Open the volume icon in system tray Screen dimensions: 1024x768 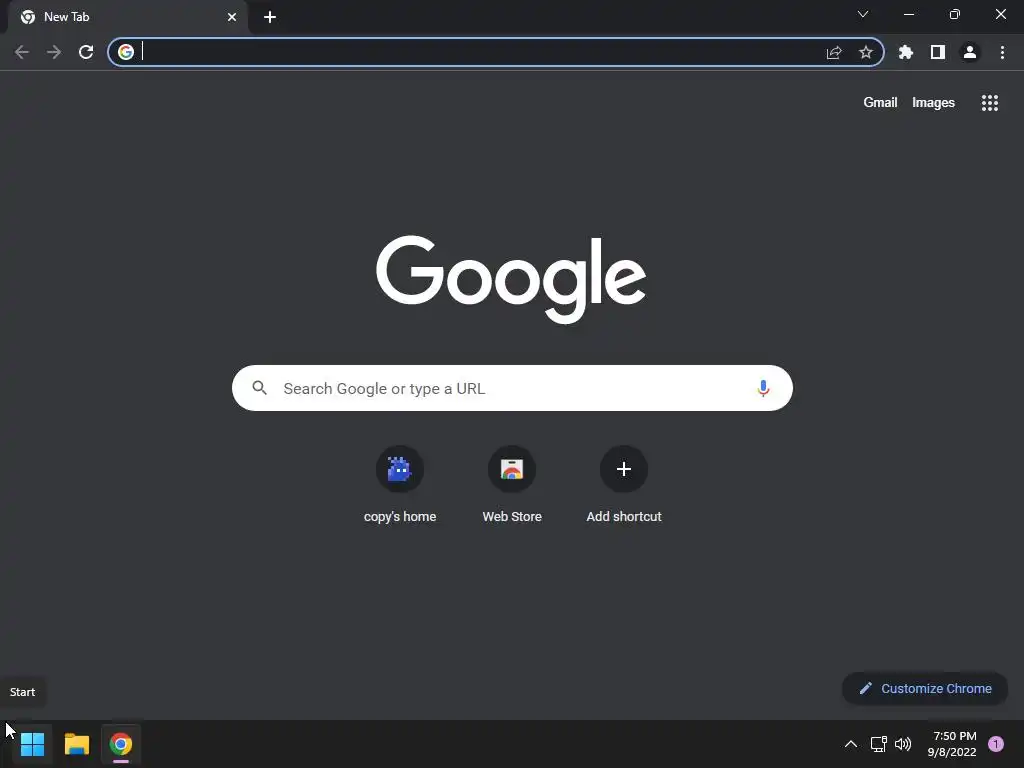point(903,744)
